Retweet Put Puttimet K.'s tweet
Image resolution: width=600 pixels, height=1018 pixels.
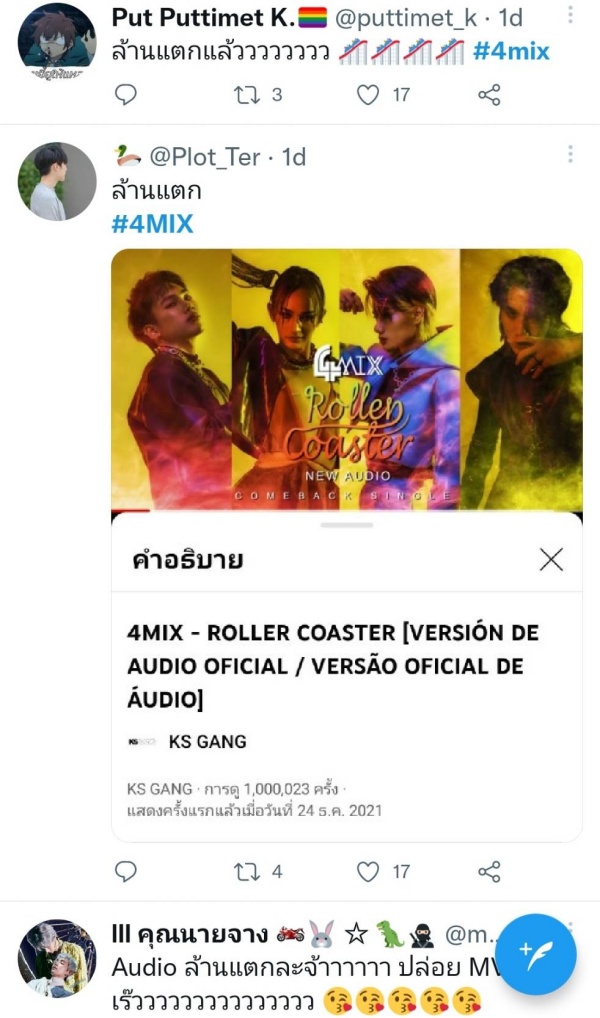click(247, 95)
